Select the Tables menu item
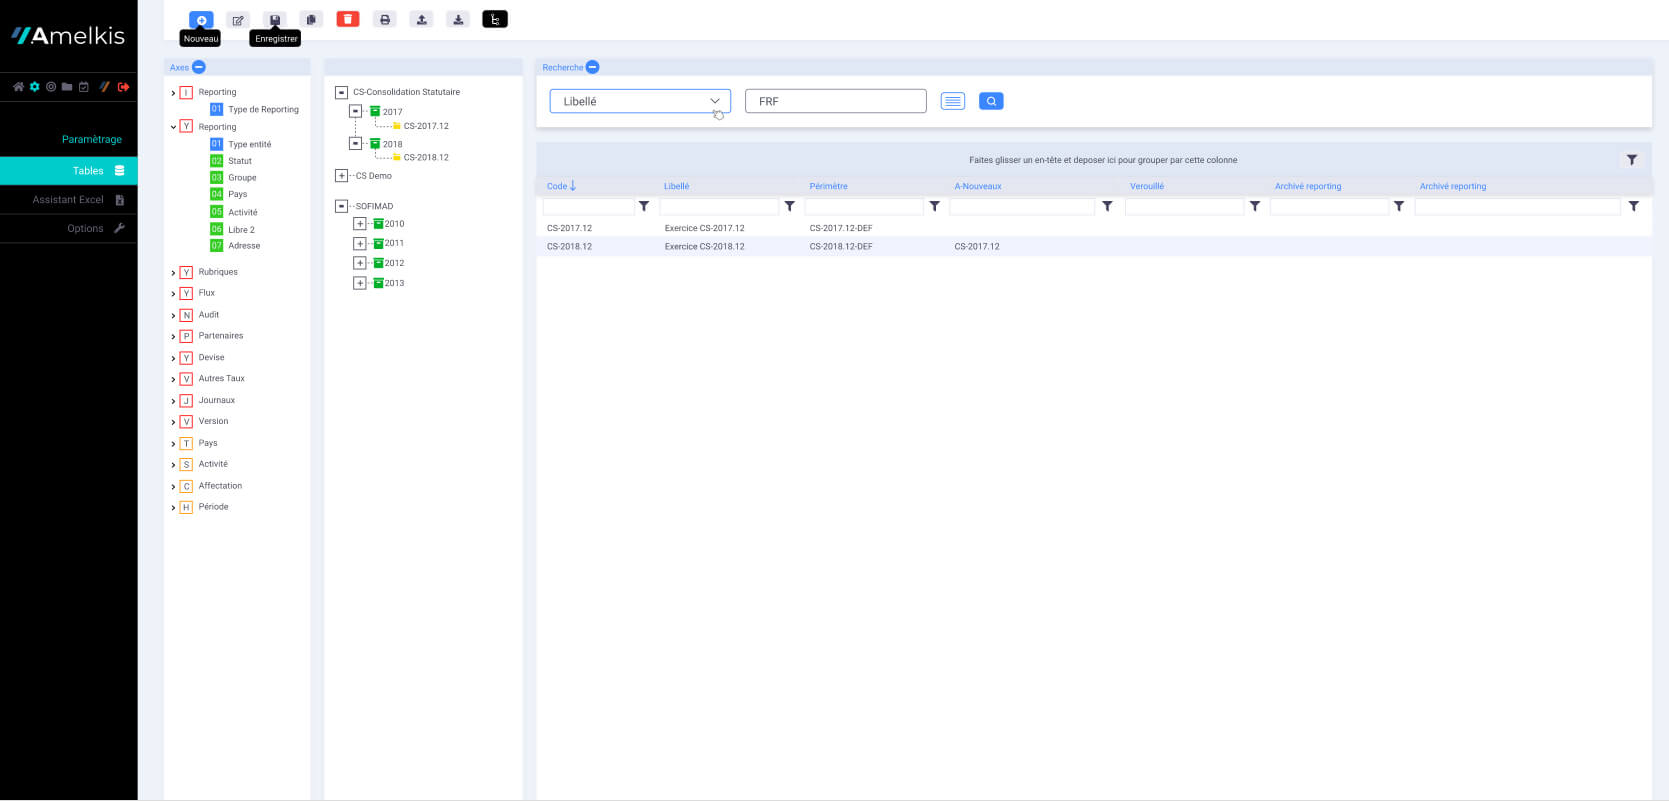The height and width of the screenshot is (802, 1669). tap(69, 171)
